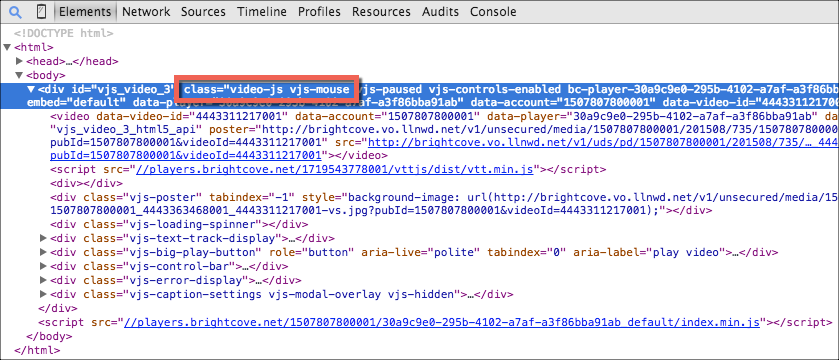The width and height of the screenshot is (839, 360).
Task: Collapse the body element
Action: point(19,75)
